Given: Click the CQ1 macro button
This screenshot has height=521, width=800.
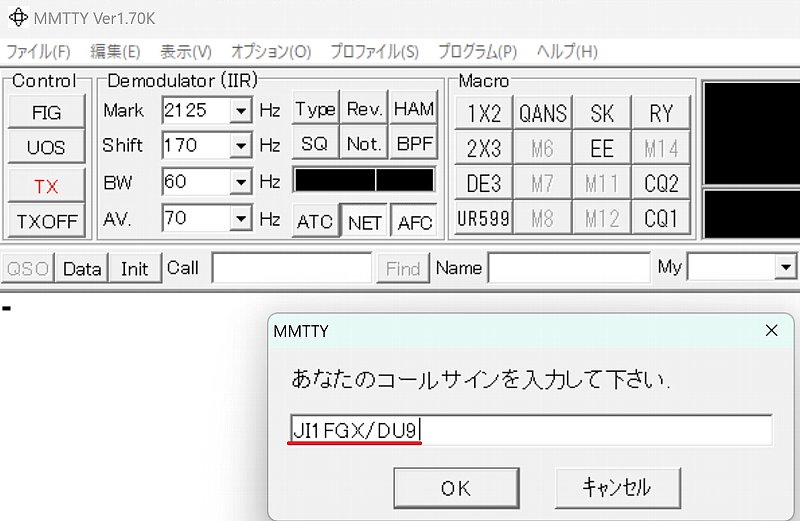Looking at the screenshot, I should click(661, 218).
